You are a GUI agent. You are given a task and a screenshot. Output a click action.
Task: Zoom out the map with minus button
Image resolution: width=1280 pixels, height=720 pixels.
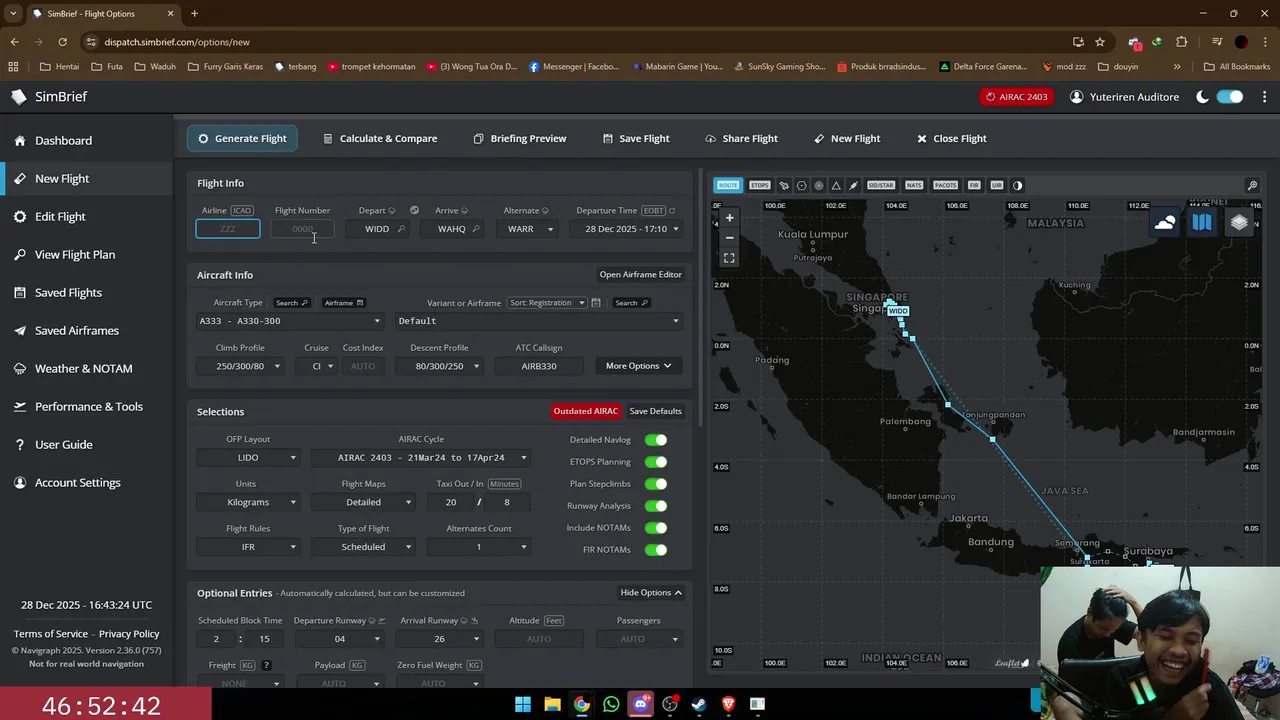(729, 238)
